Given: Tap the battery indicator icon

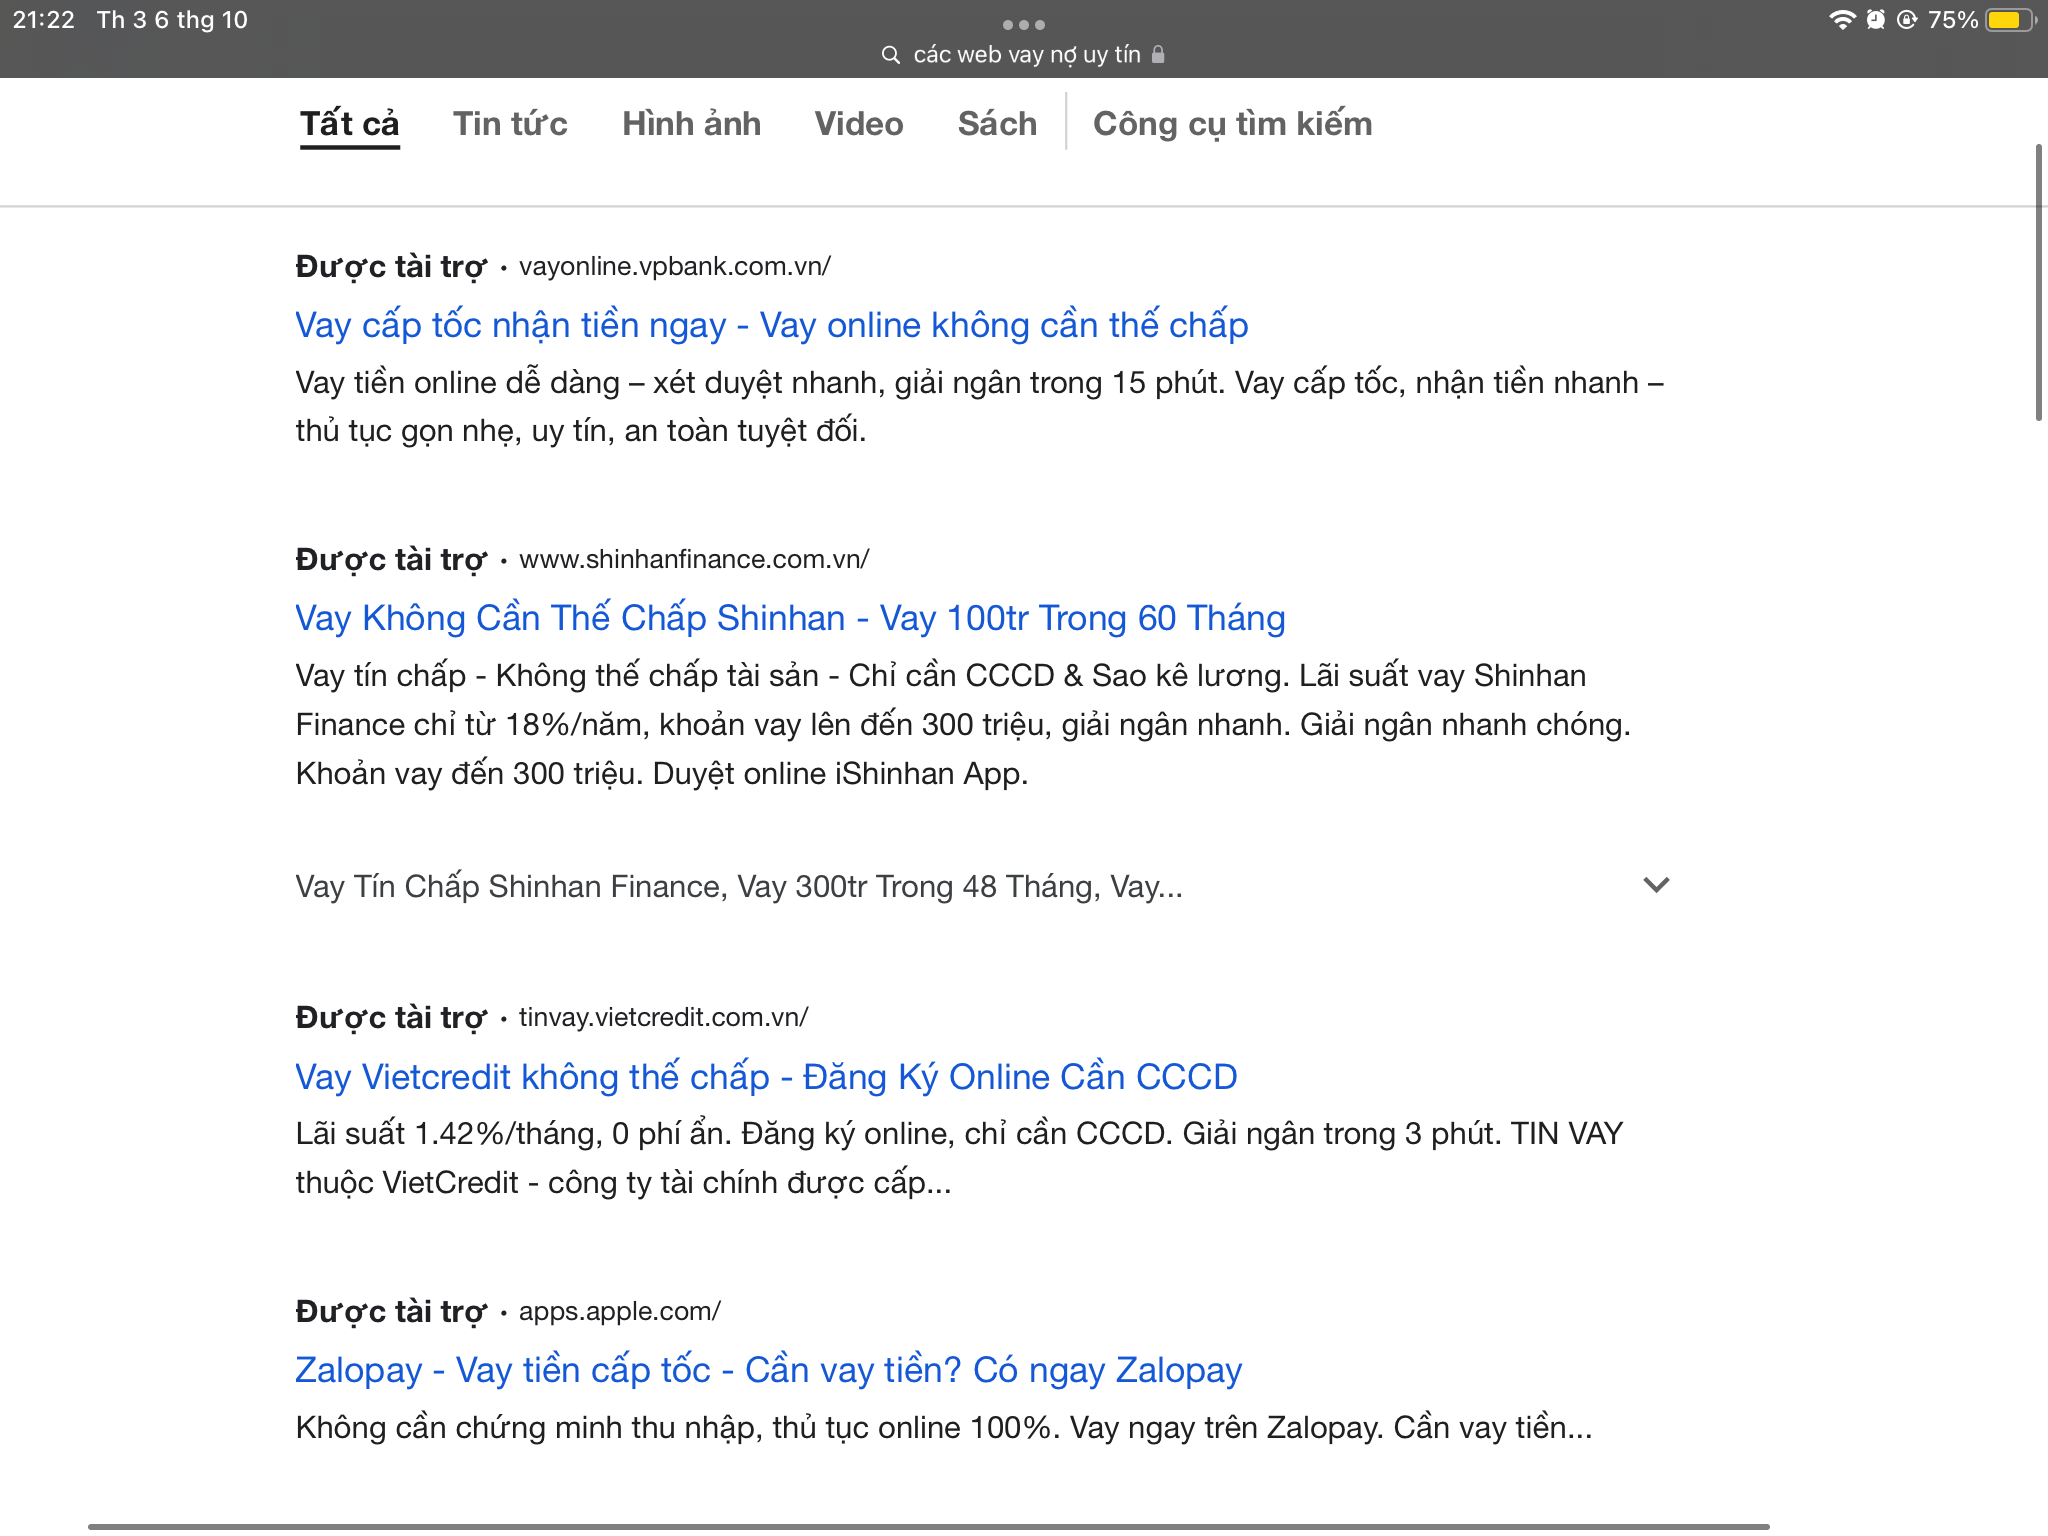Looking at the screenshot, I should tap(2010, 20).
